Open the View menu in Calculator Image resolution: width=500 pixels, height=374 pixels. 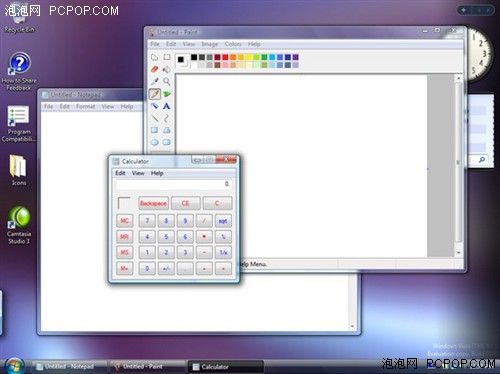(138, 173)
